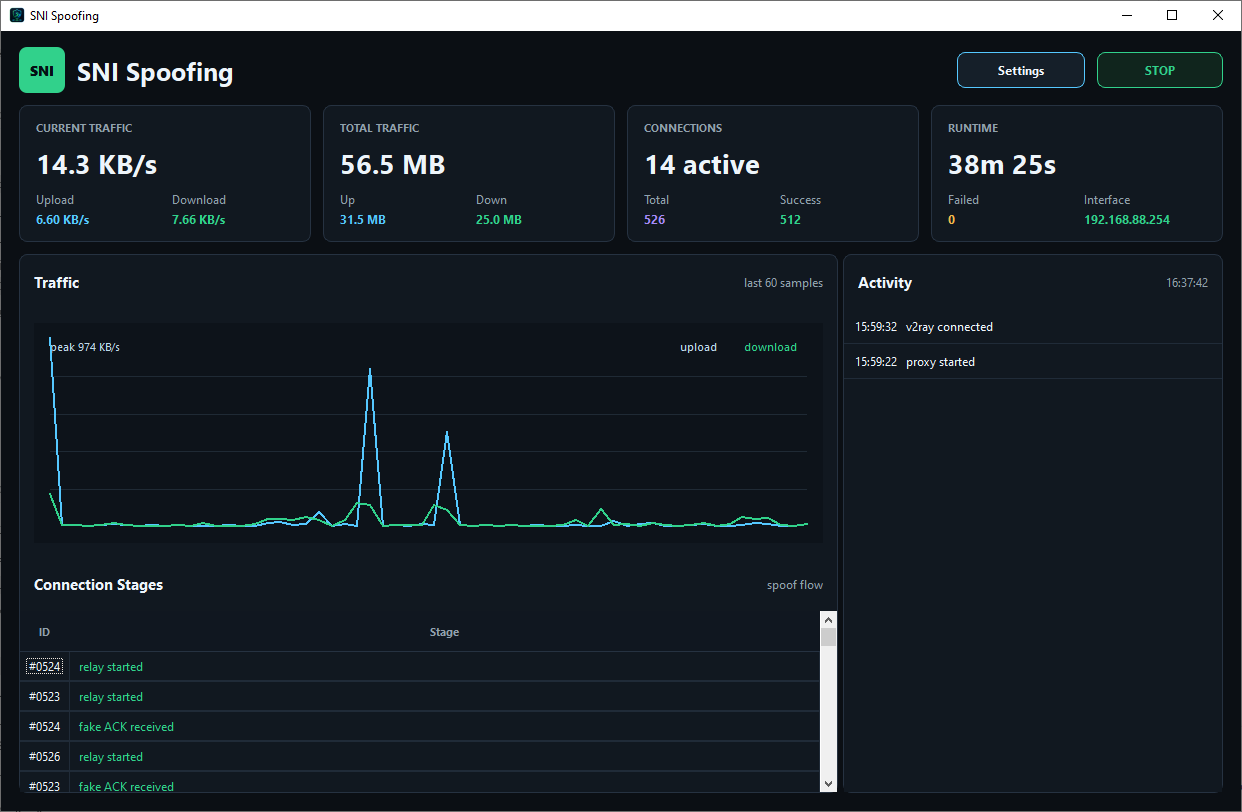This screenshot has height=812, width=1242.
Task: Click 'relay started' in the #0526 row
Action: point(111,757)
